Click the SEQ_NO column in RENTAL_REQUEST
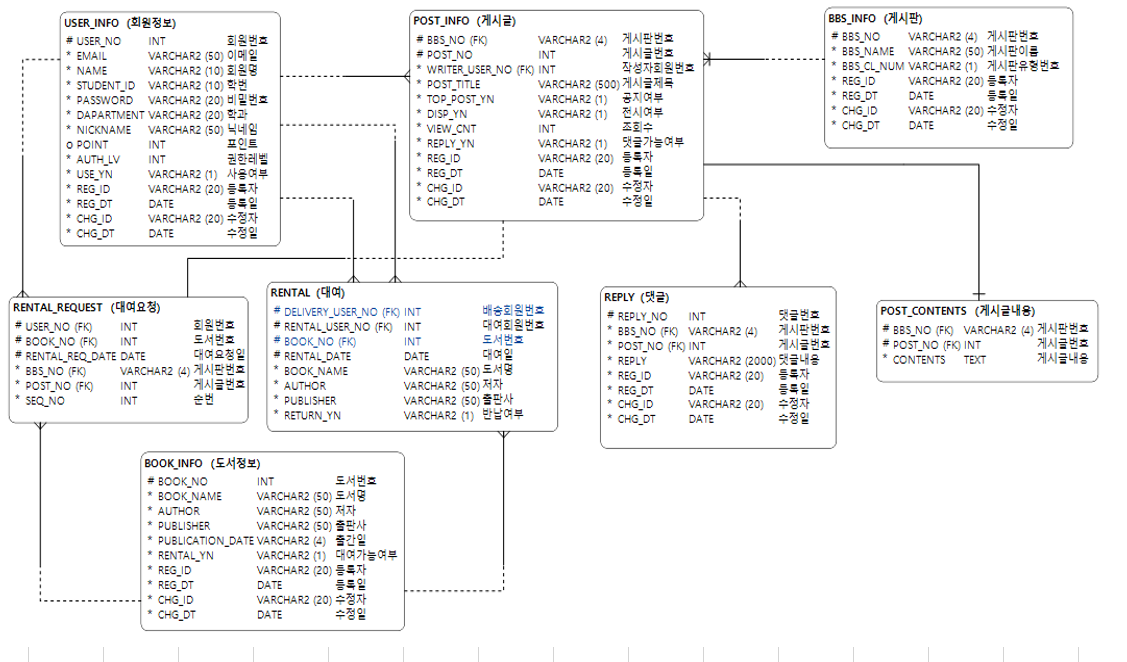1127x662 pixels. [45, 400]
